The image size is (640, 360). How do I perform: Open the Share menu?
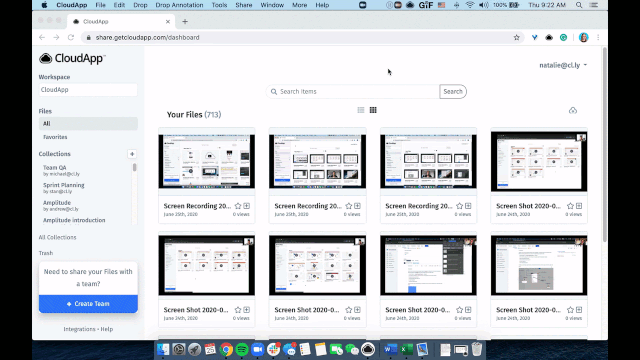(244, 5)
